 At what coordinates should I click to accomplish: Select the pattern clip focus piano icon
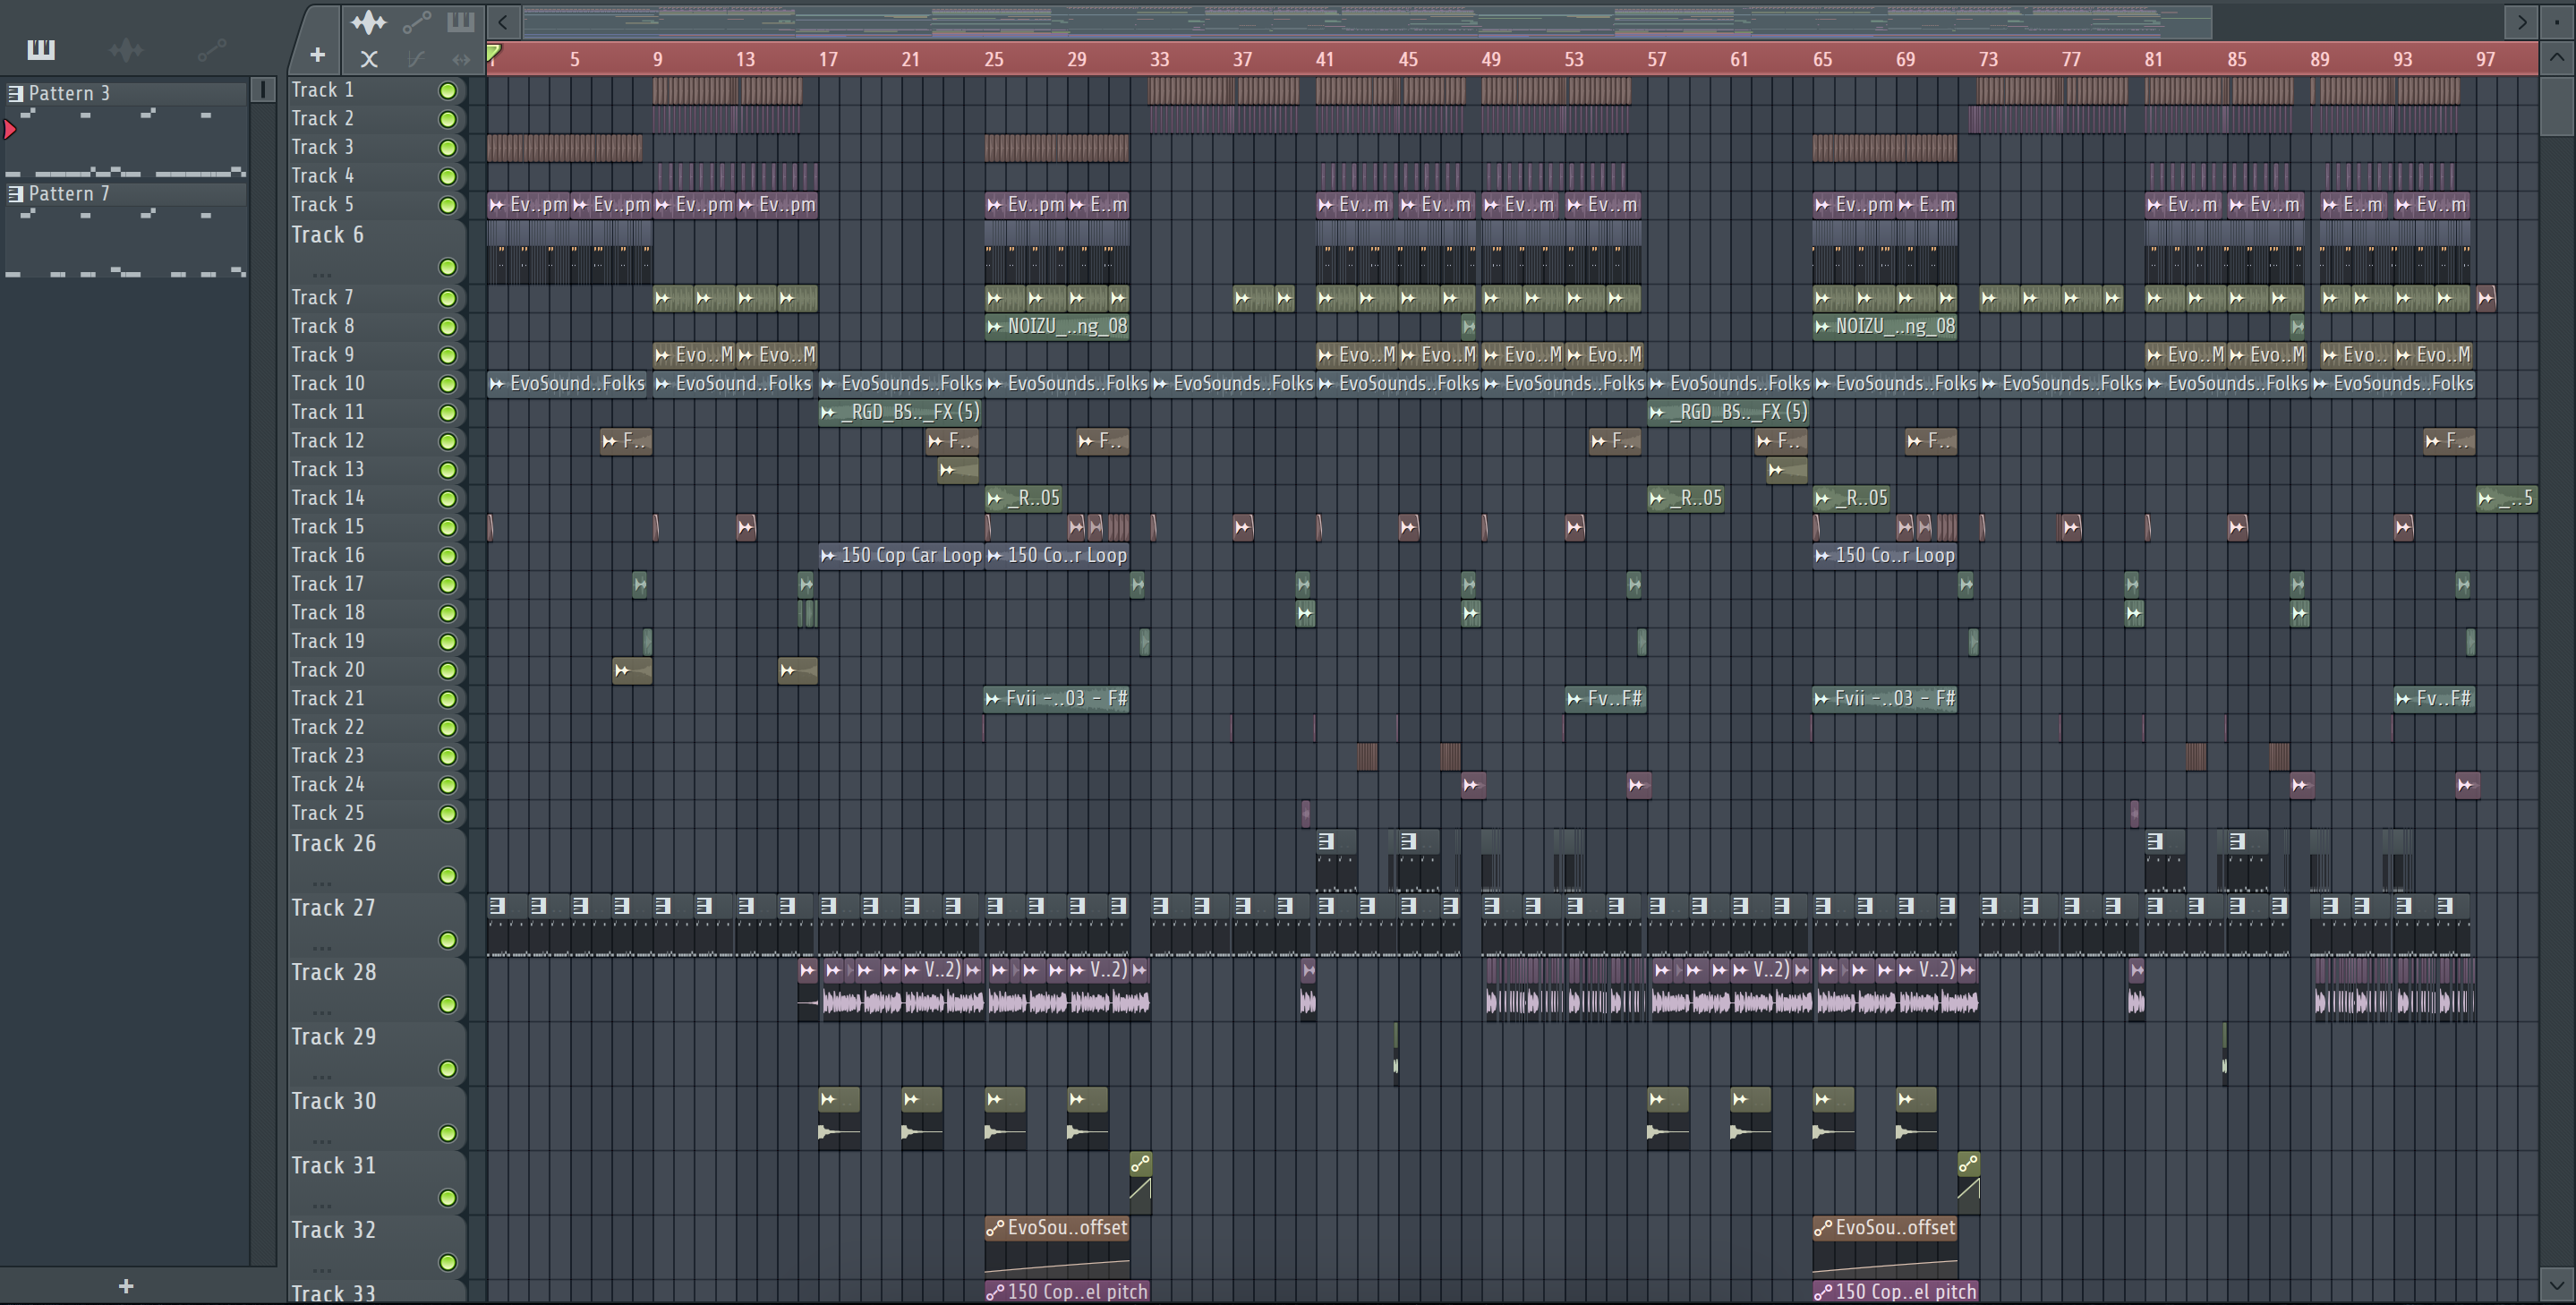(460, 22)
